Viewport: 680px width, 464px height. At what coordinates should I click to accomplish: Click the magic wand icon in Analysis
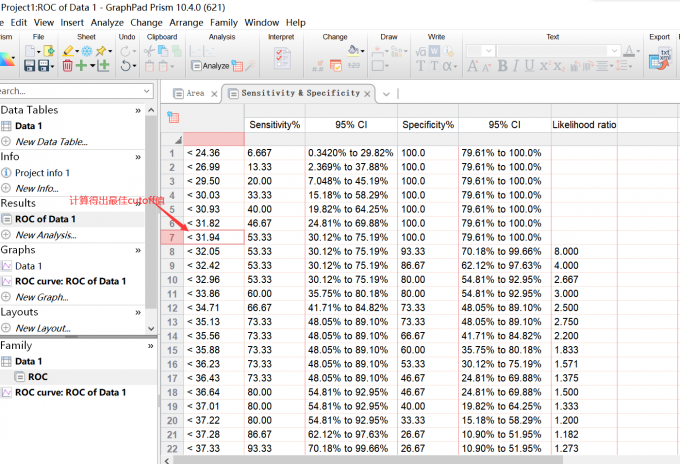pos(251,65)
